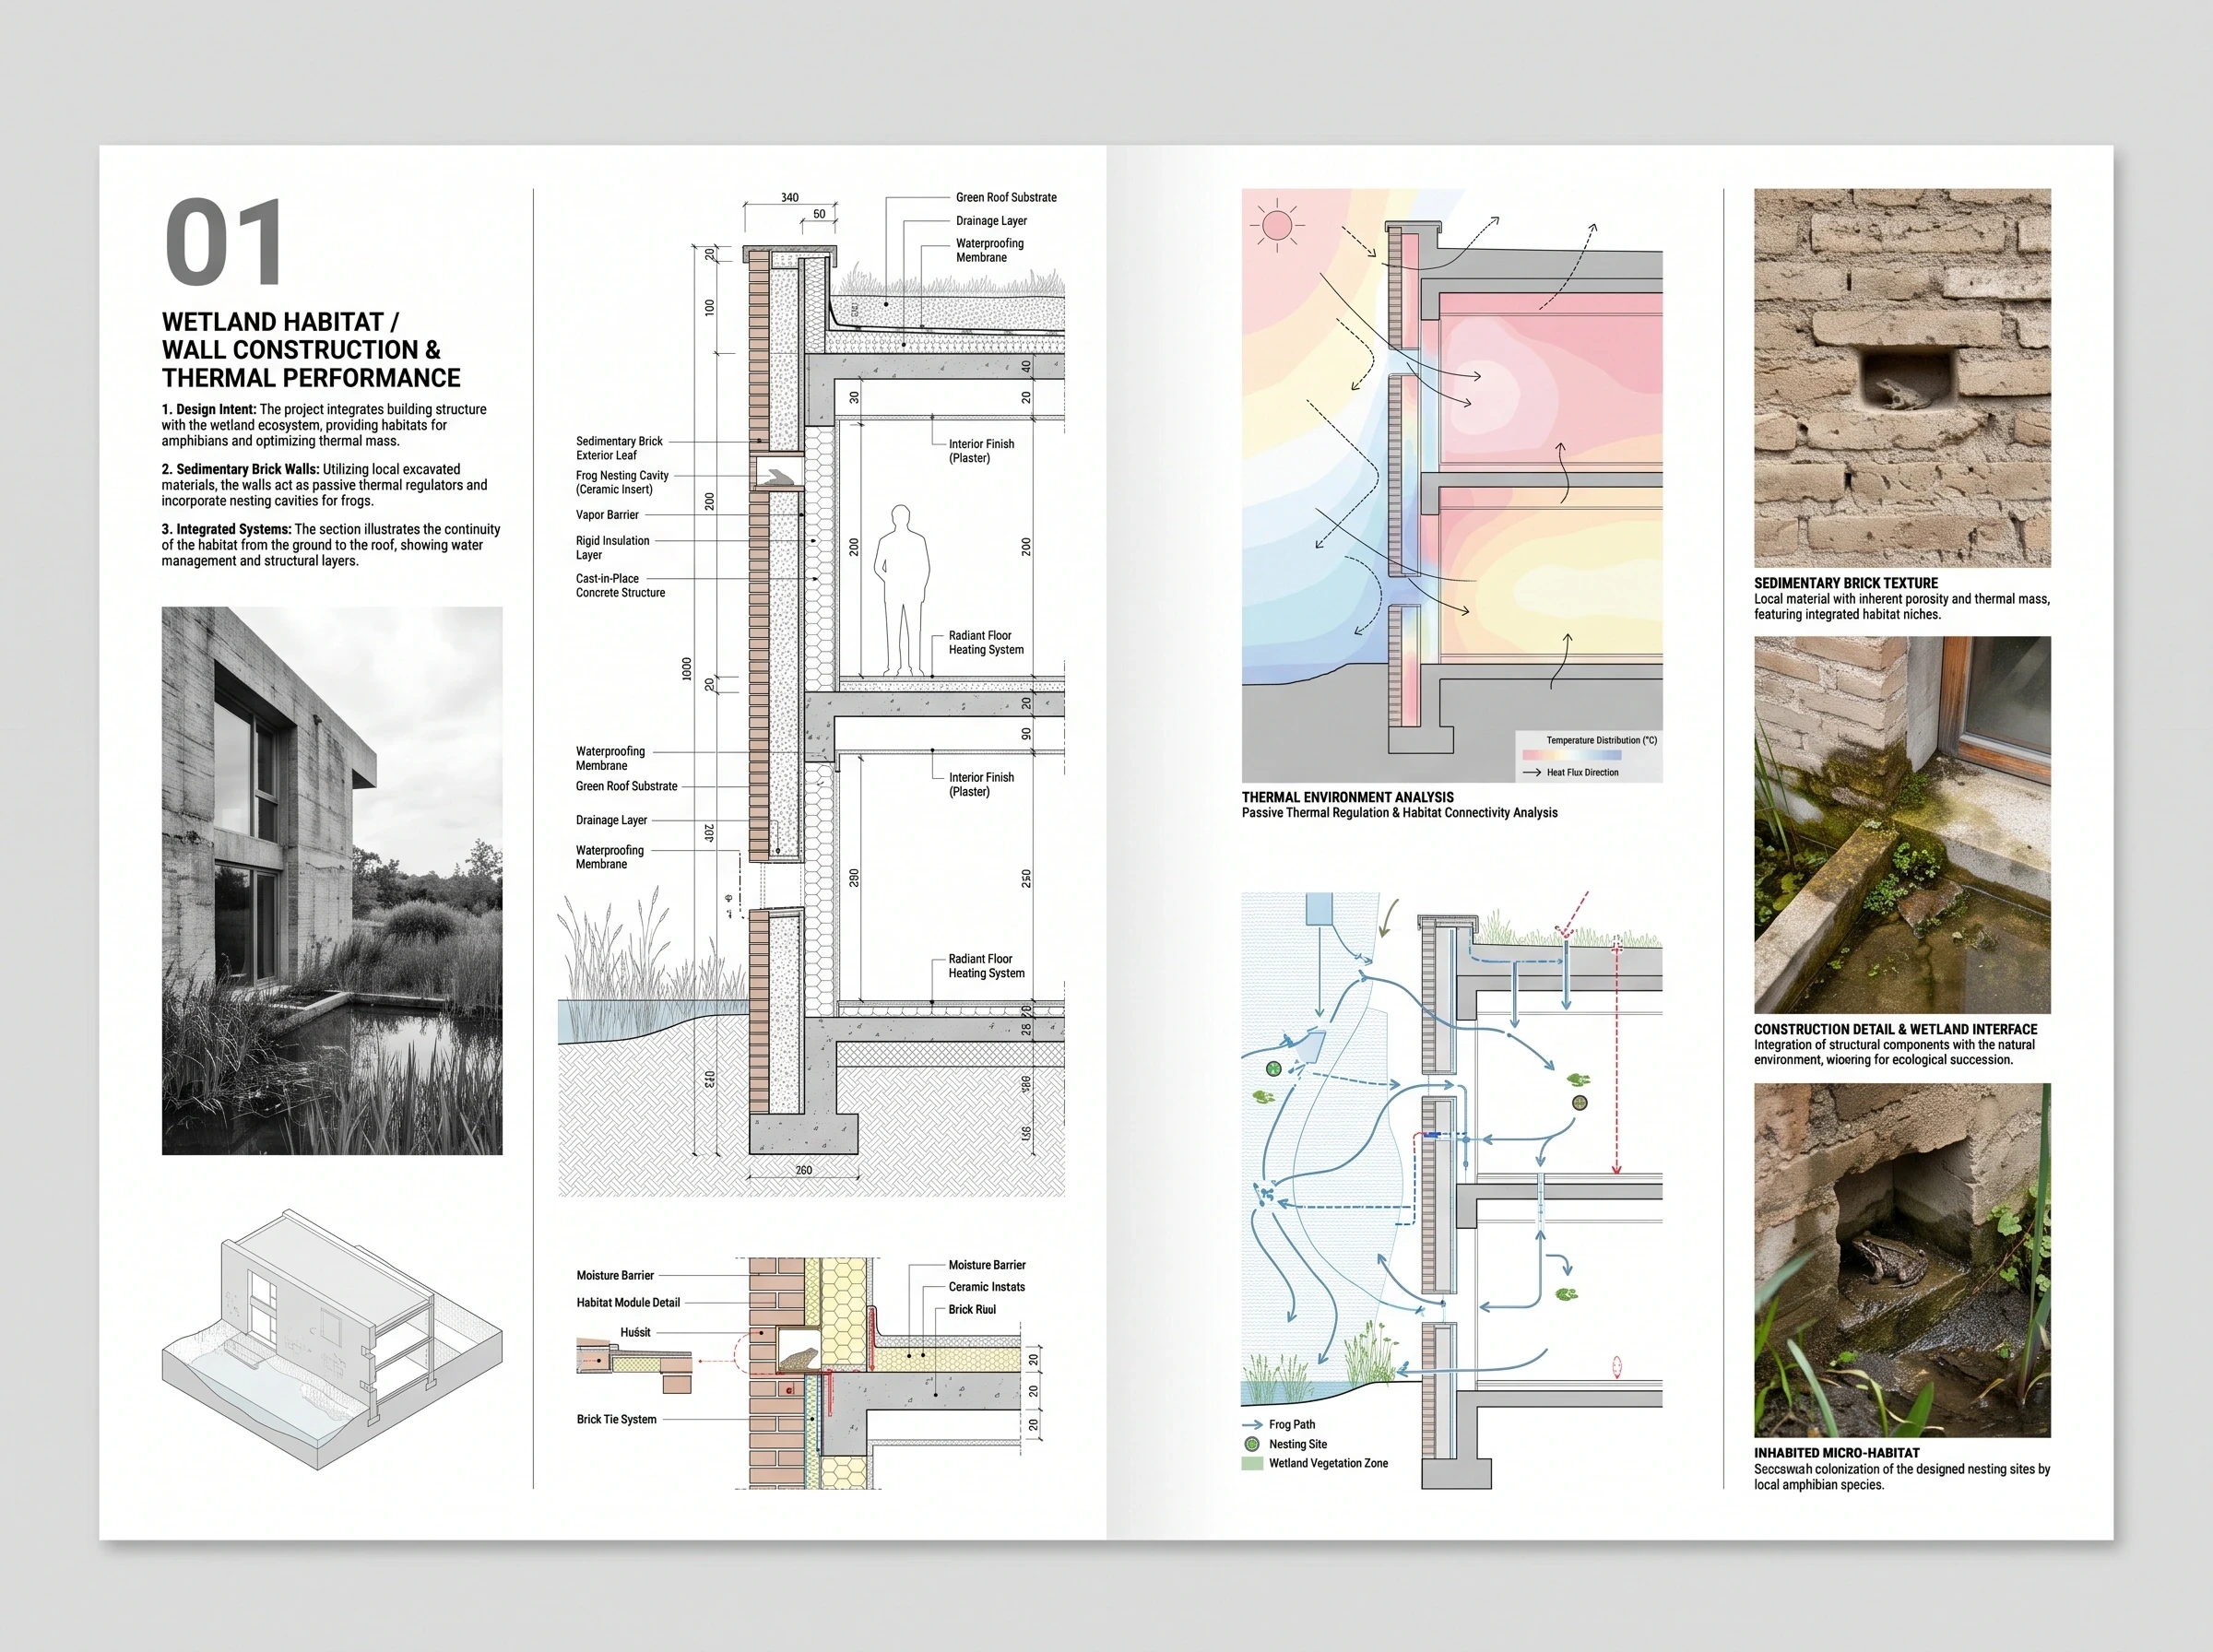Screen dimensions: 2213x1652
Task: Click the 'Cast-in-Place Concrete Structure' label
Action: pyautogui.click(x=620, y=585)
